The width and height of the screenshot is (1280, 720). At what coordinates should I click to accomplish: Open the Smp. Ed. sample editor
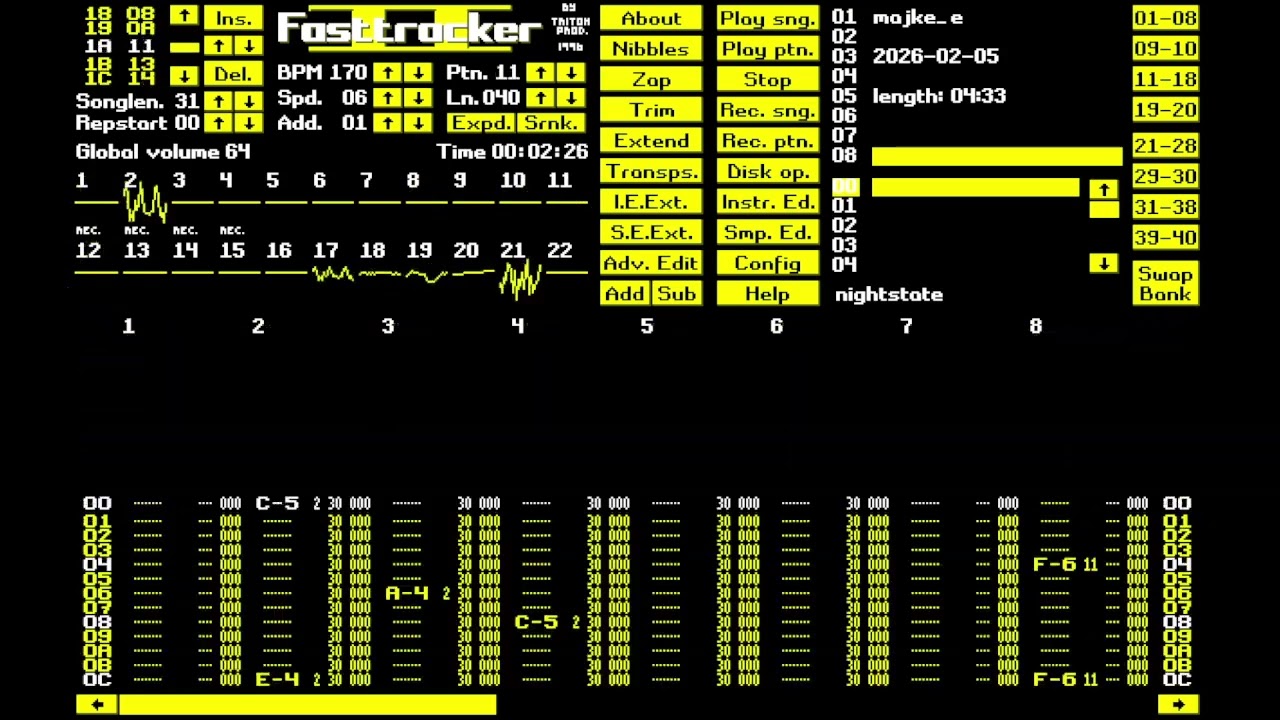(x=768, y=232)
